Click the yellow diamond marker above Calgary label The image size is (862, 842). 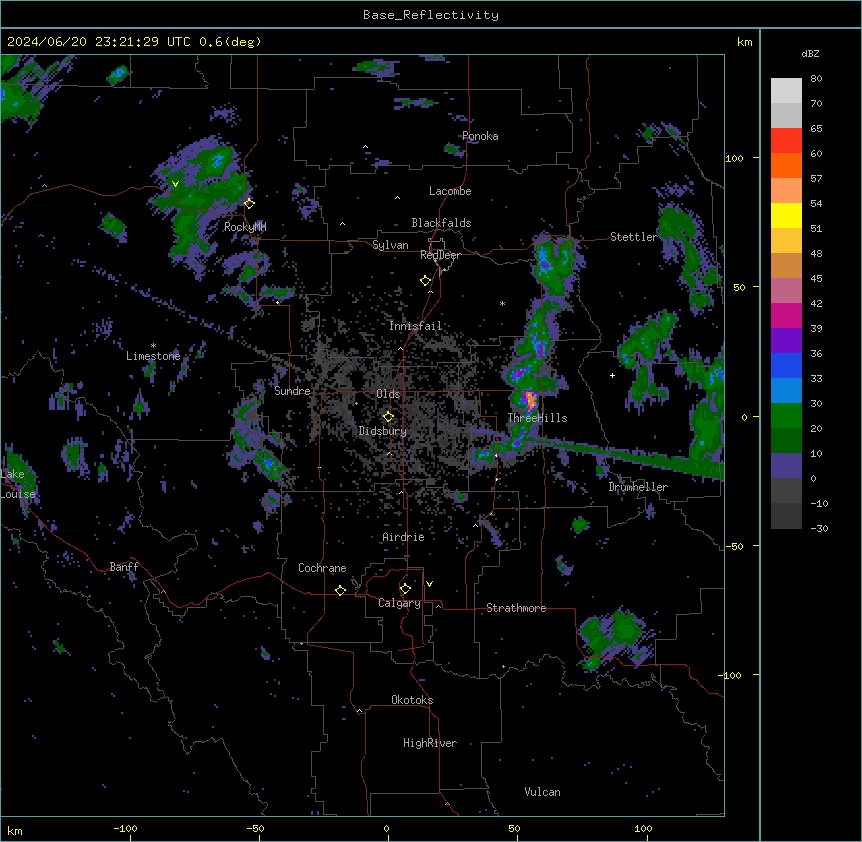[x=405, y=589]
